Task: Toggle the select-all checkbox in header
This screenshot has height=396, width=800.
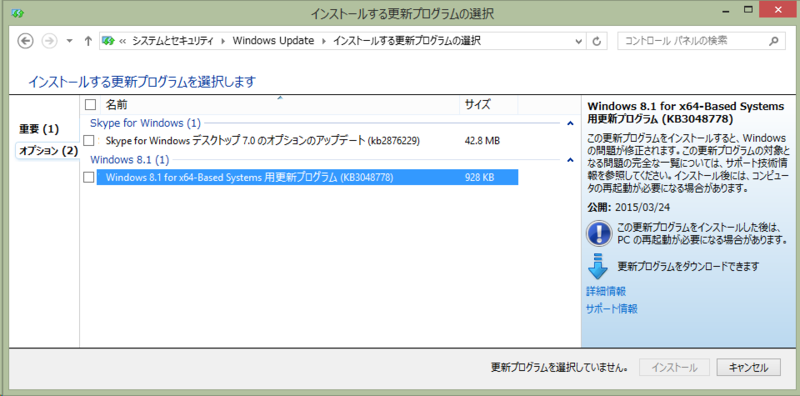Action: [90, 105]
